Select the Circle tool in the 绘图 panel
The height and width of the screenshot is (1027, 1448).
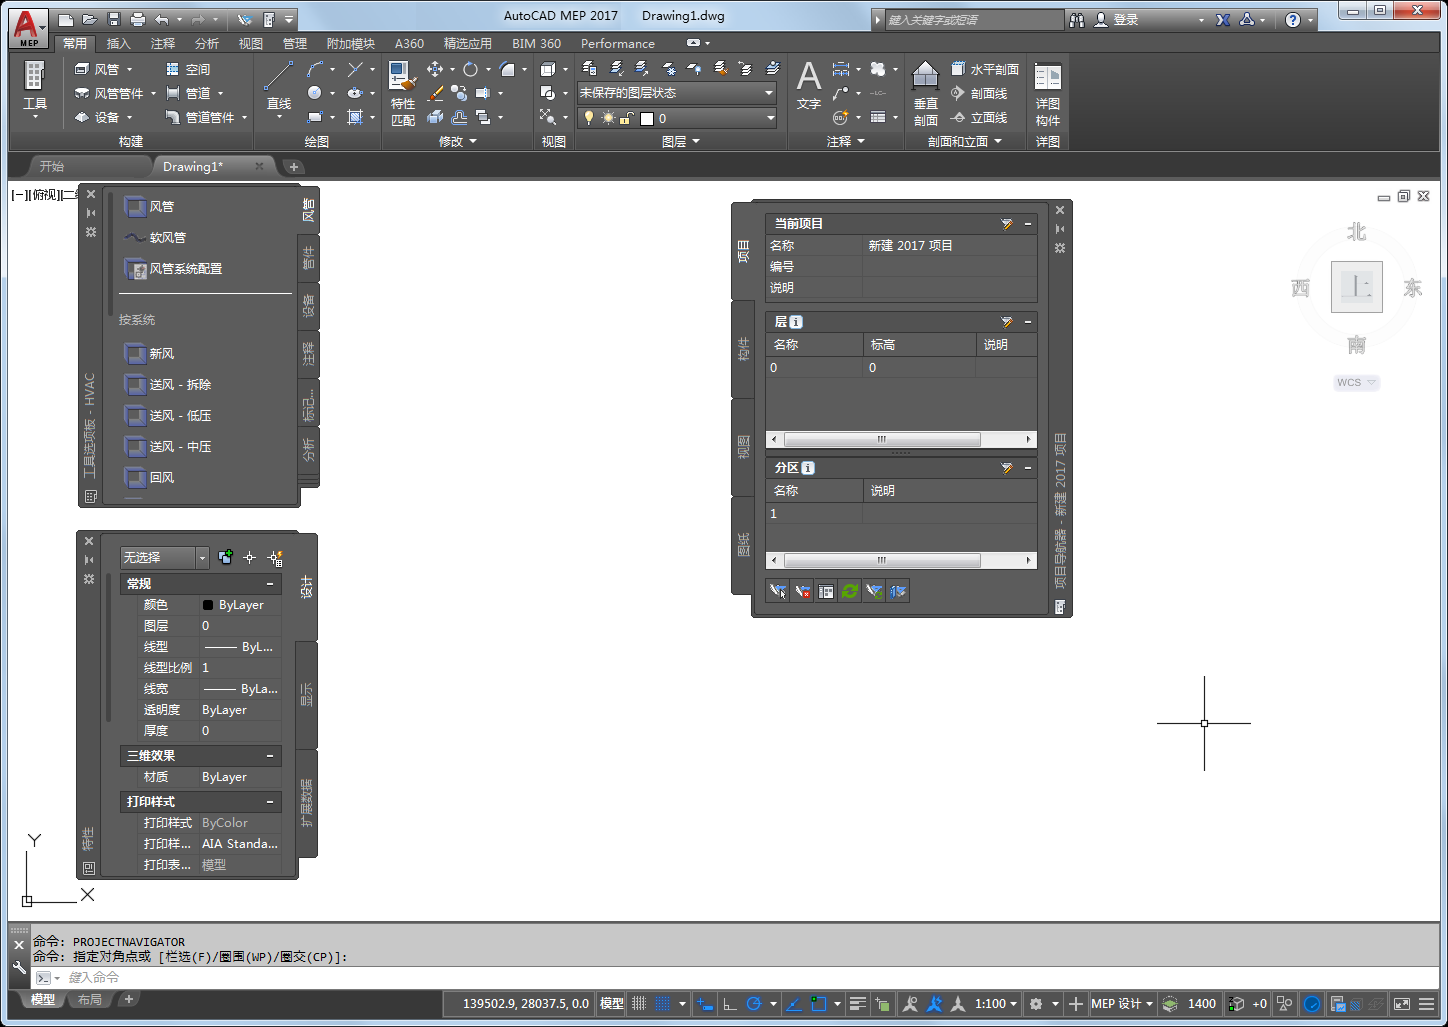click(315, 93)
